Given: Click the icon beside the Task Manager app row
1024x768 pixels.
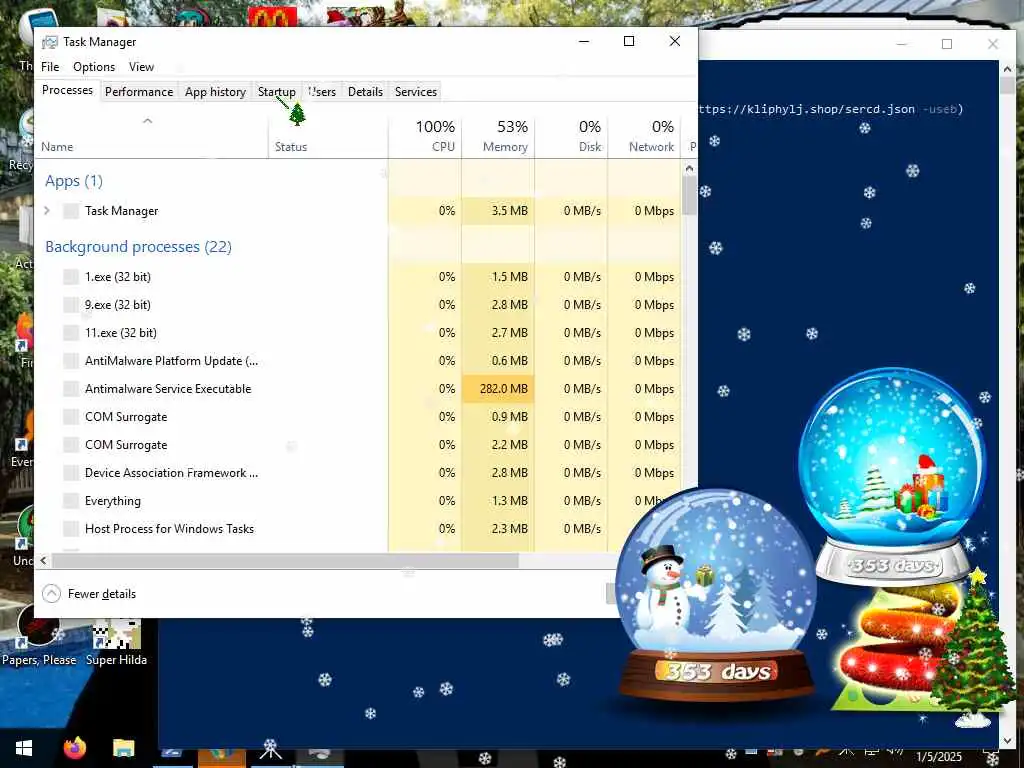Looking at the screenshot, I should pyautogui.click(x=71, y=211).
